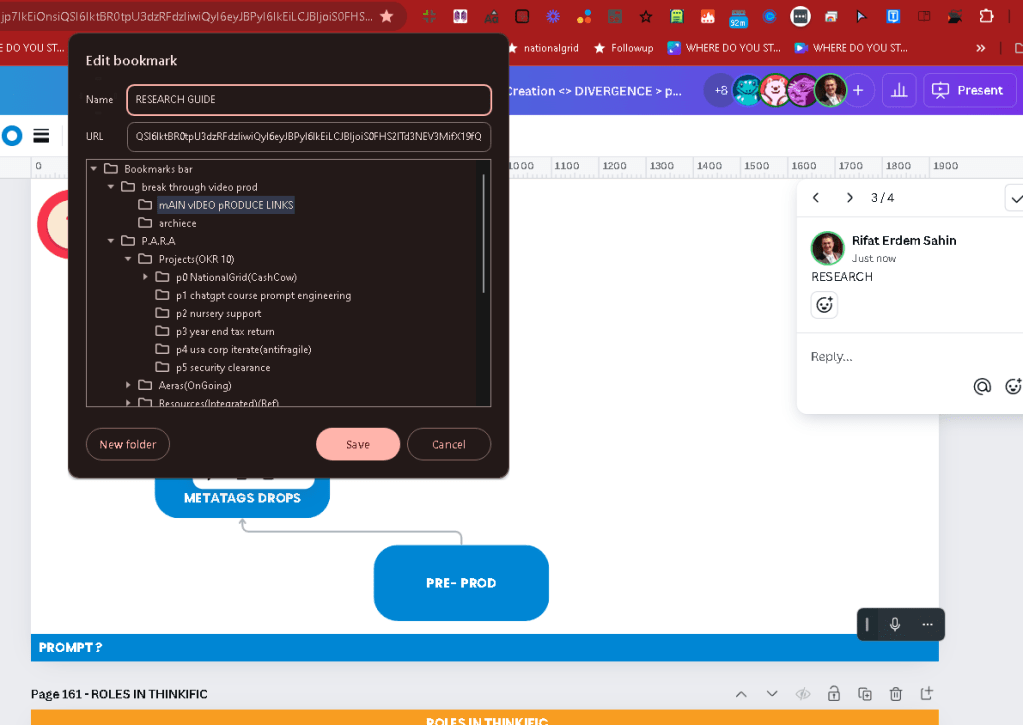1023x725 pixels.
Task: Click the plus icon to add collaborators
Action: click(859, 91)
